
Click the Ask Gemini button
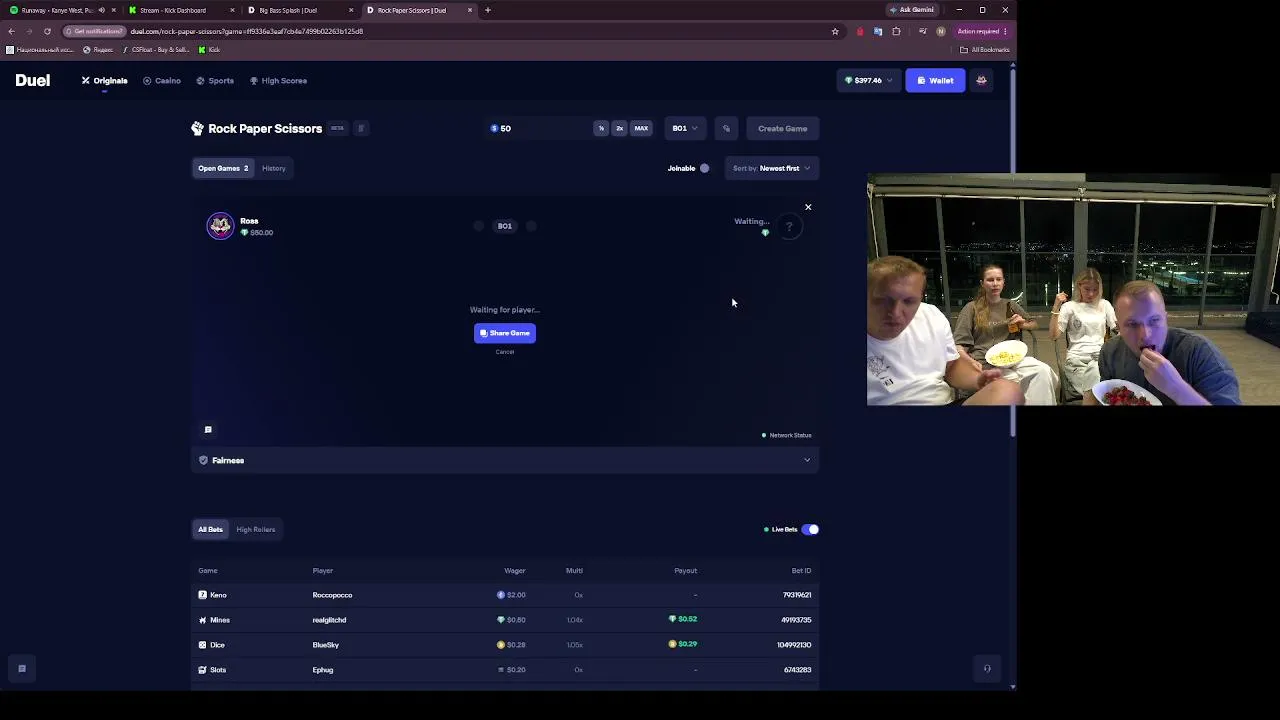coord(912,10)
